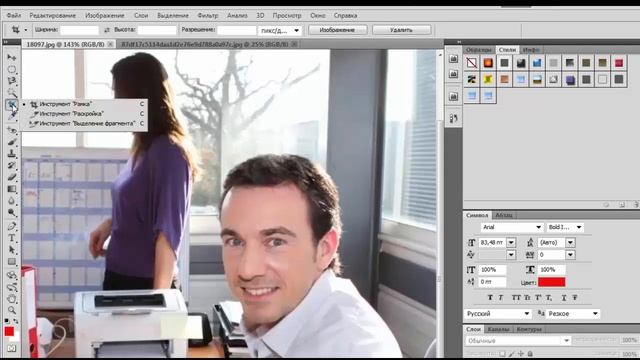Toggle strikethrough text style
The height and width of the screenshot is (360, 640).
point(575,298)
